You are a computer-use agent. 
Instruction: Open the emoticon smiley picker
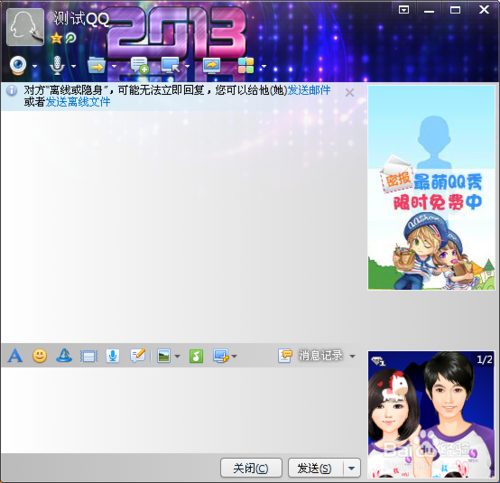[39, 356]
